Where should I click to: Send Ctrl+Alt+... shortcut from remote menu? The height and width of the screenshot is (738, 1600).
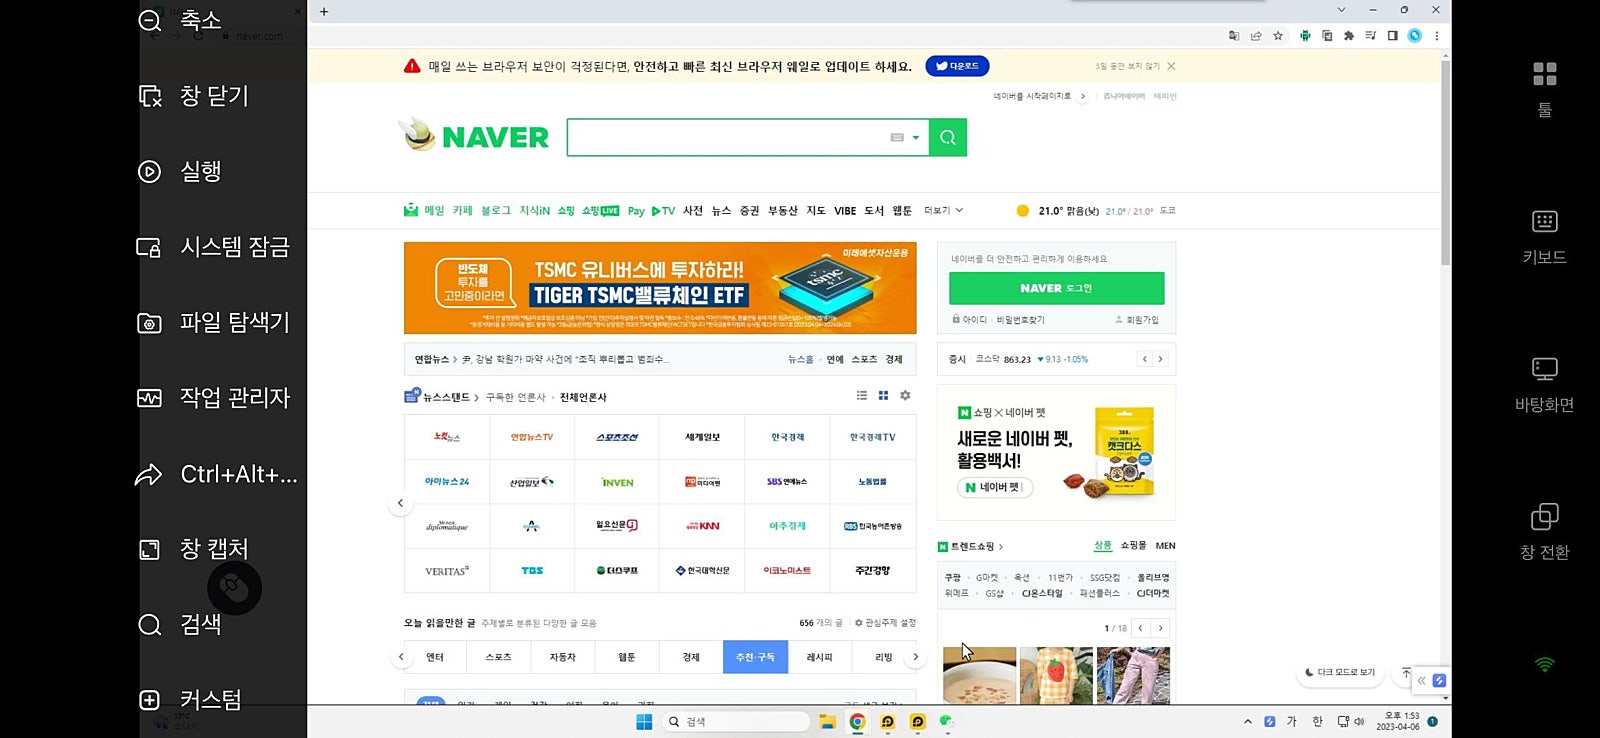click(x=217, y=474)
